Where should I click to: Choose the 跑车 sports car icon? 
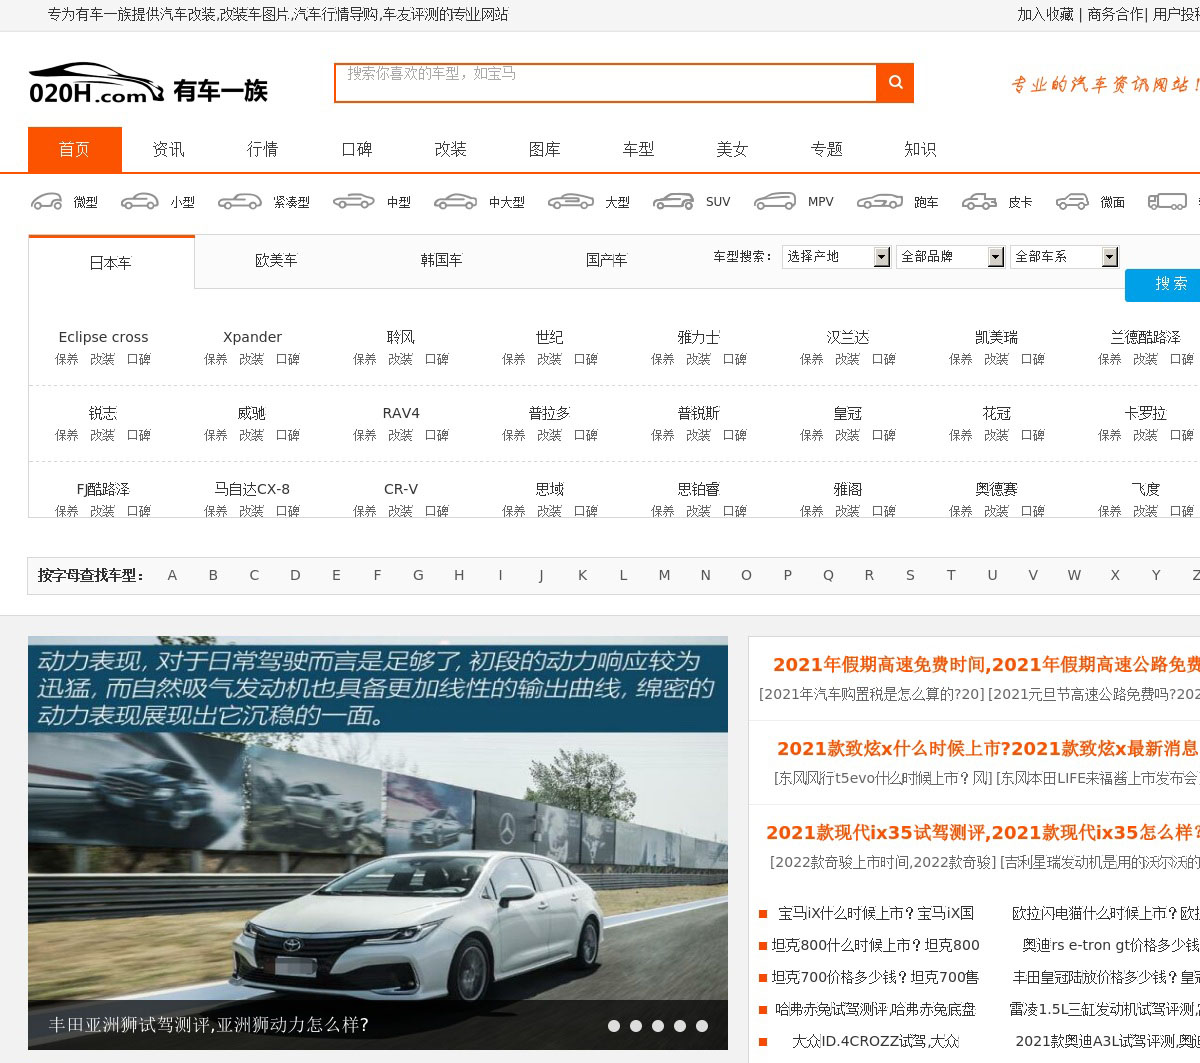(880, 202)
